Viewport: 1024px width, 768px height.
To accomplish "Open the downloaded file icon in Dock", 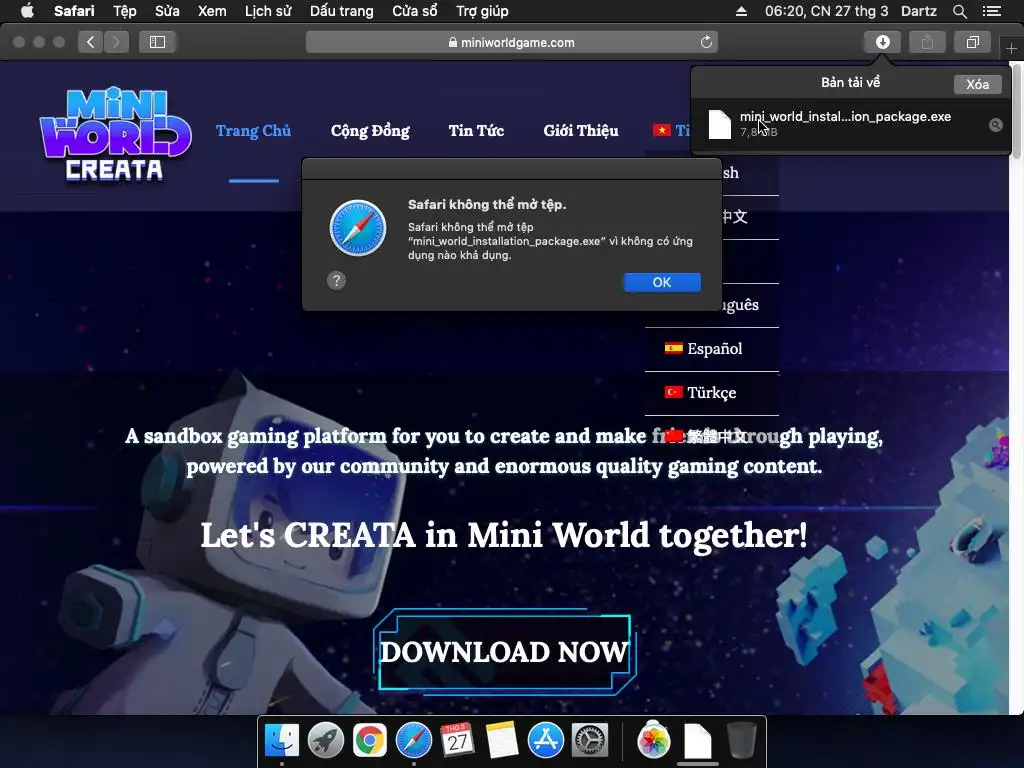I will coord(697,741).
